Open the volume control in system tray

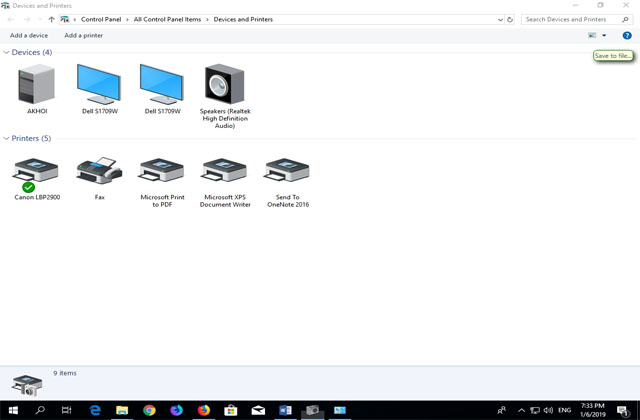[548, 410]
